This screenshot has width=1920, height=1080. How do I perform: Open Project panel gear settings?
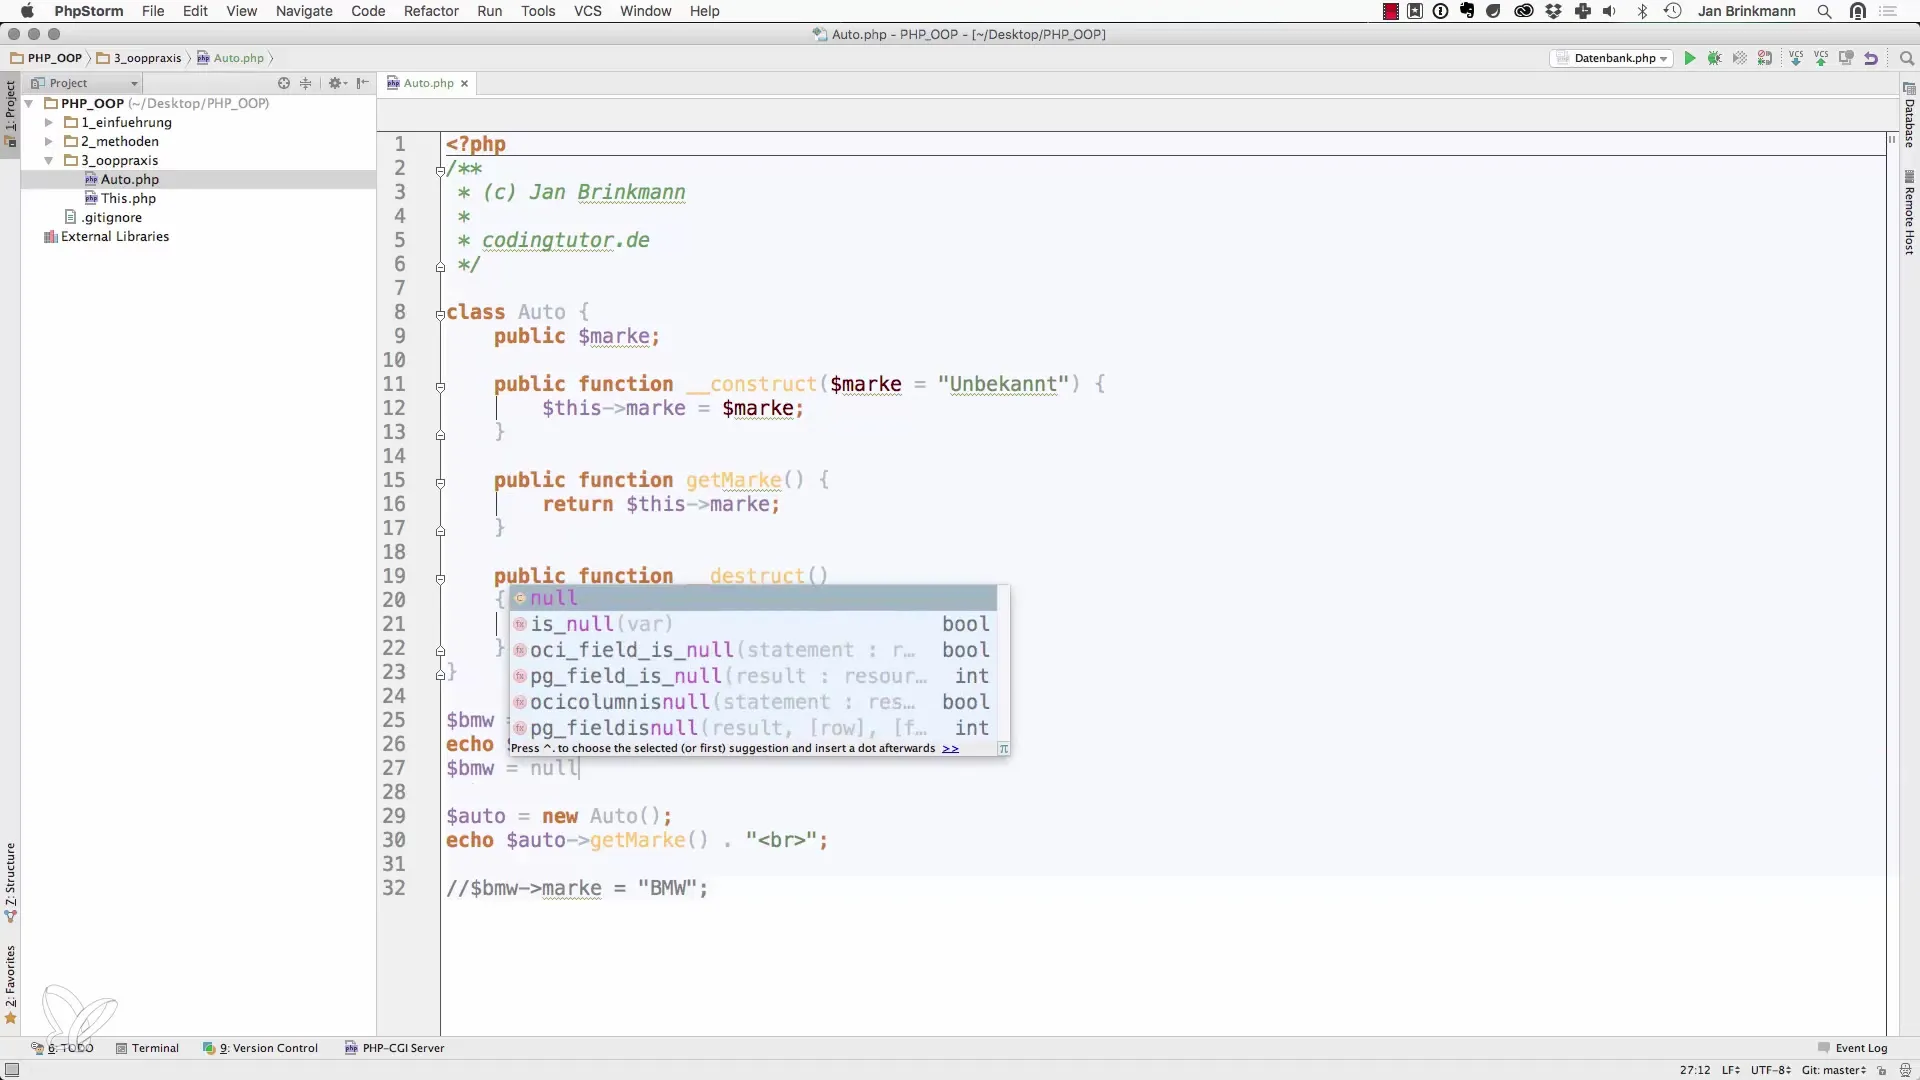tap(336, 83)
